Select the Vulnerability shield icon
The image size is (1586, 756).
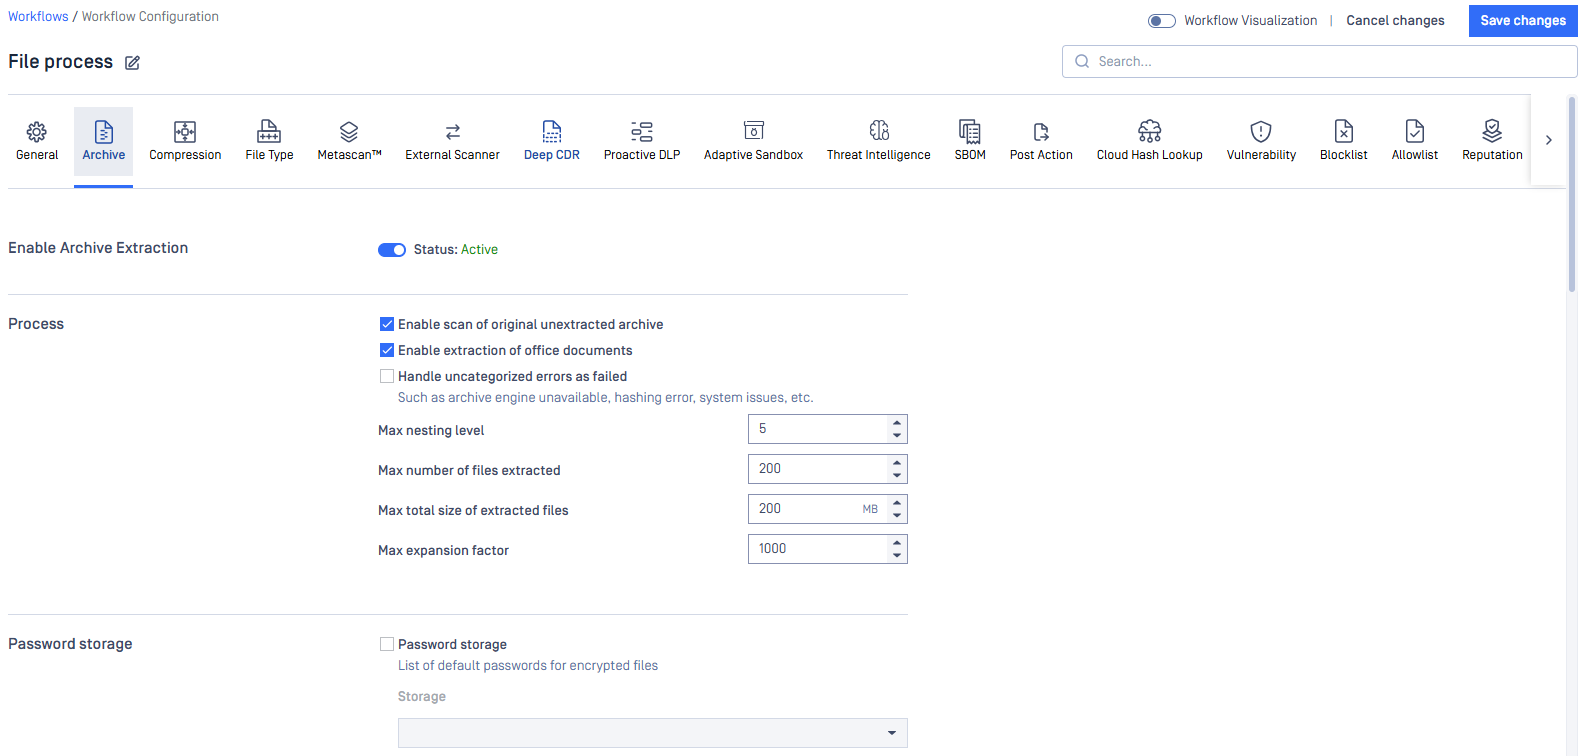[1261, 132]
